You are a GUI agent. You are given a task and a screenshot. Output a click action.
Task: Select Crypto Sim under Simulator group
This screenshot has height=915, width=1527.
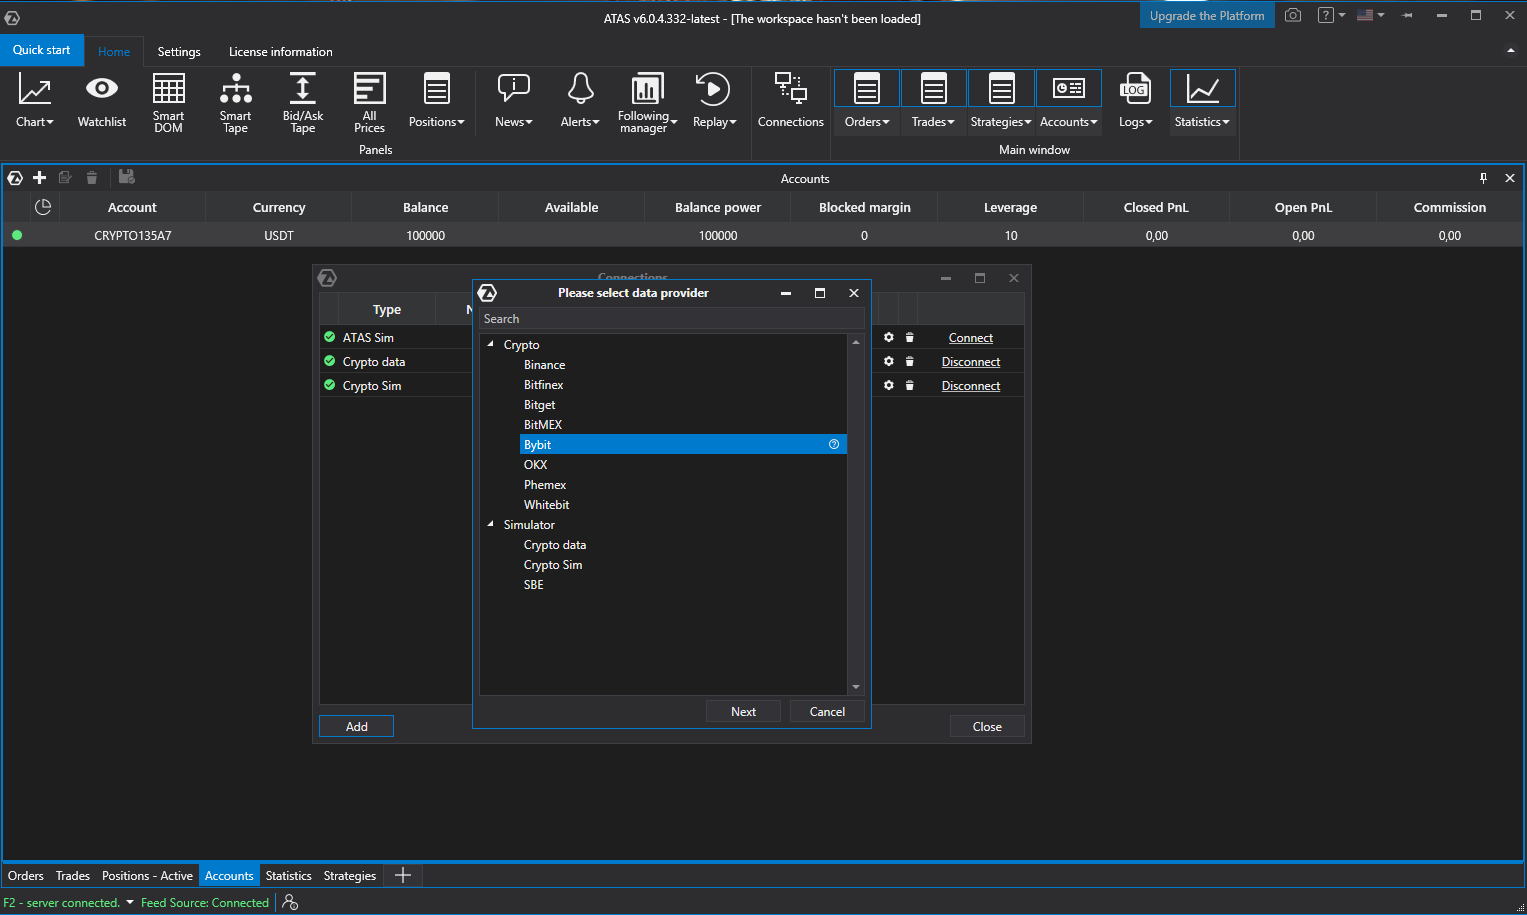point(553,565)
